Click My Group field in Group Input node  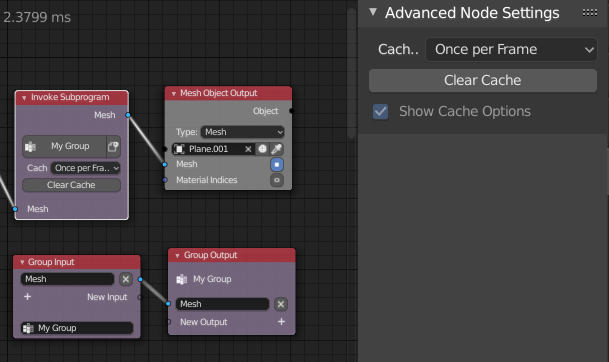pos(77,328)
